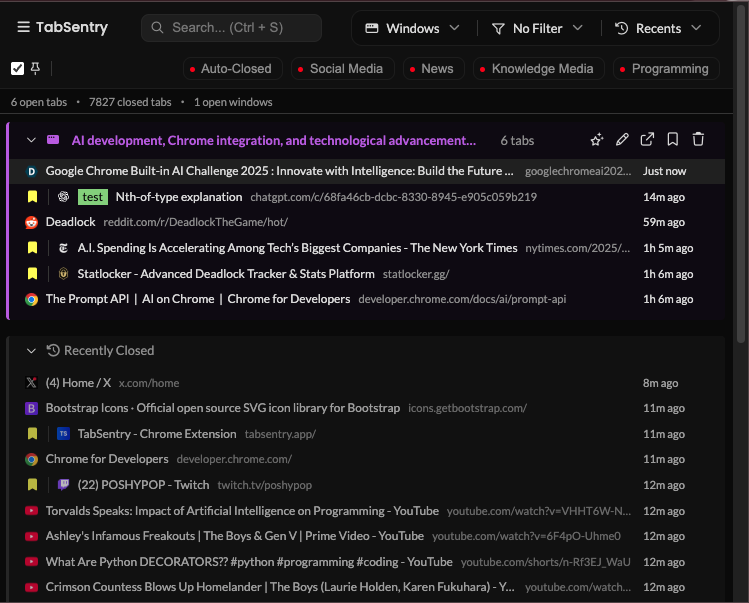Click the vertical scrollbar thumb
Screen dimensions: 749x603
point(741,174)
